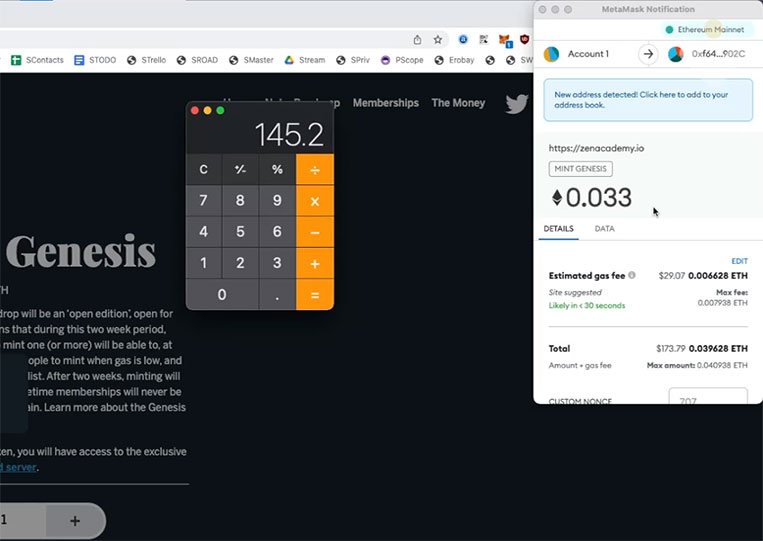Open the SMaster bookmark
The image size is (763, 541).
coord(251,60)
